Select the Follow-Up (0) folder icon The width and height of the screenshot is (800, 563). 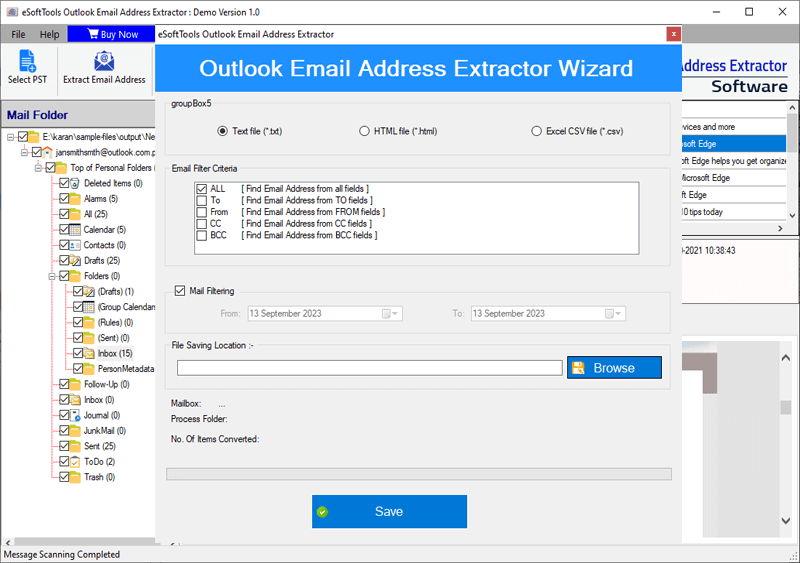pyautogui.click(x=75, y=384)
